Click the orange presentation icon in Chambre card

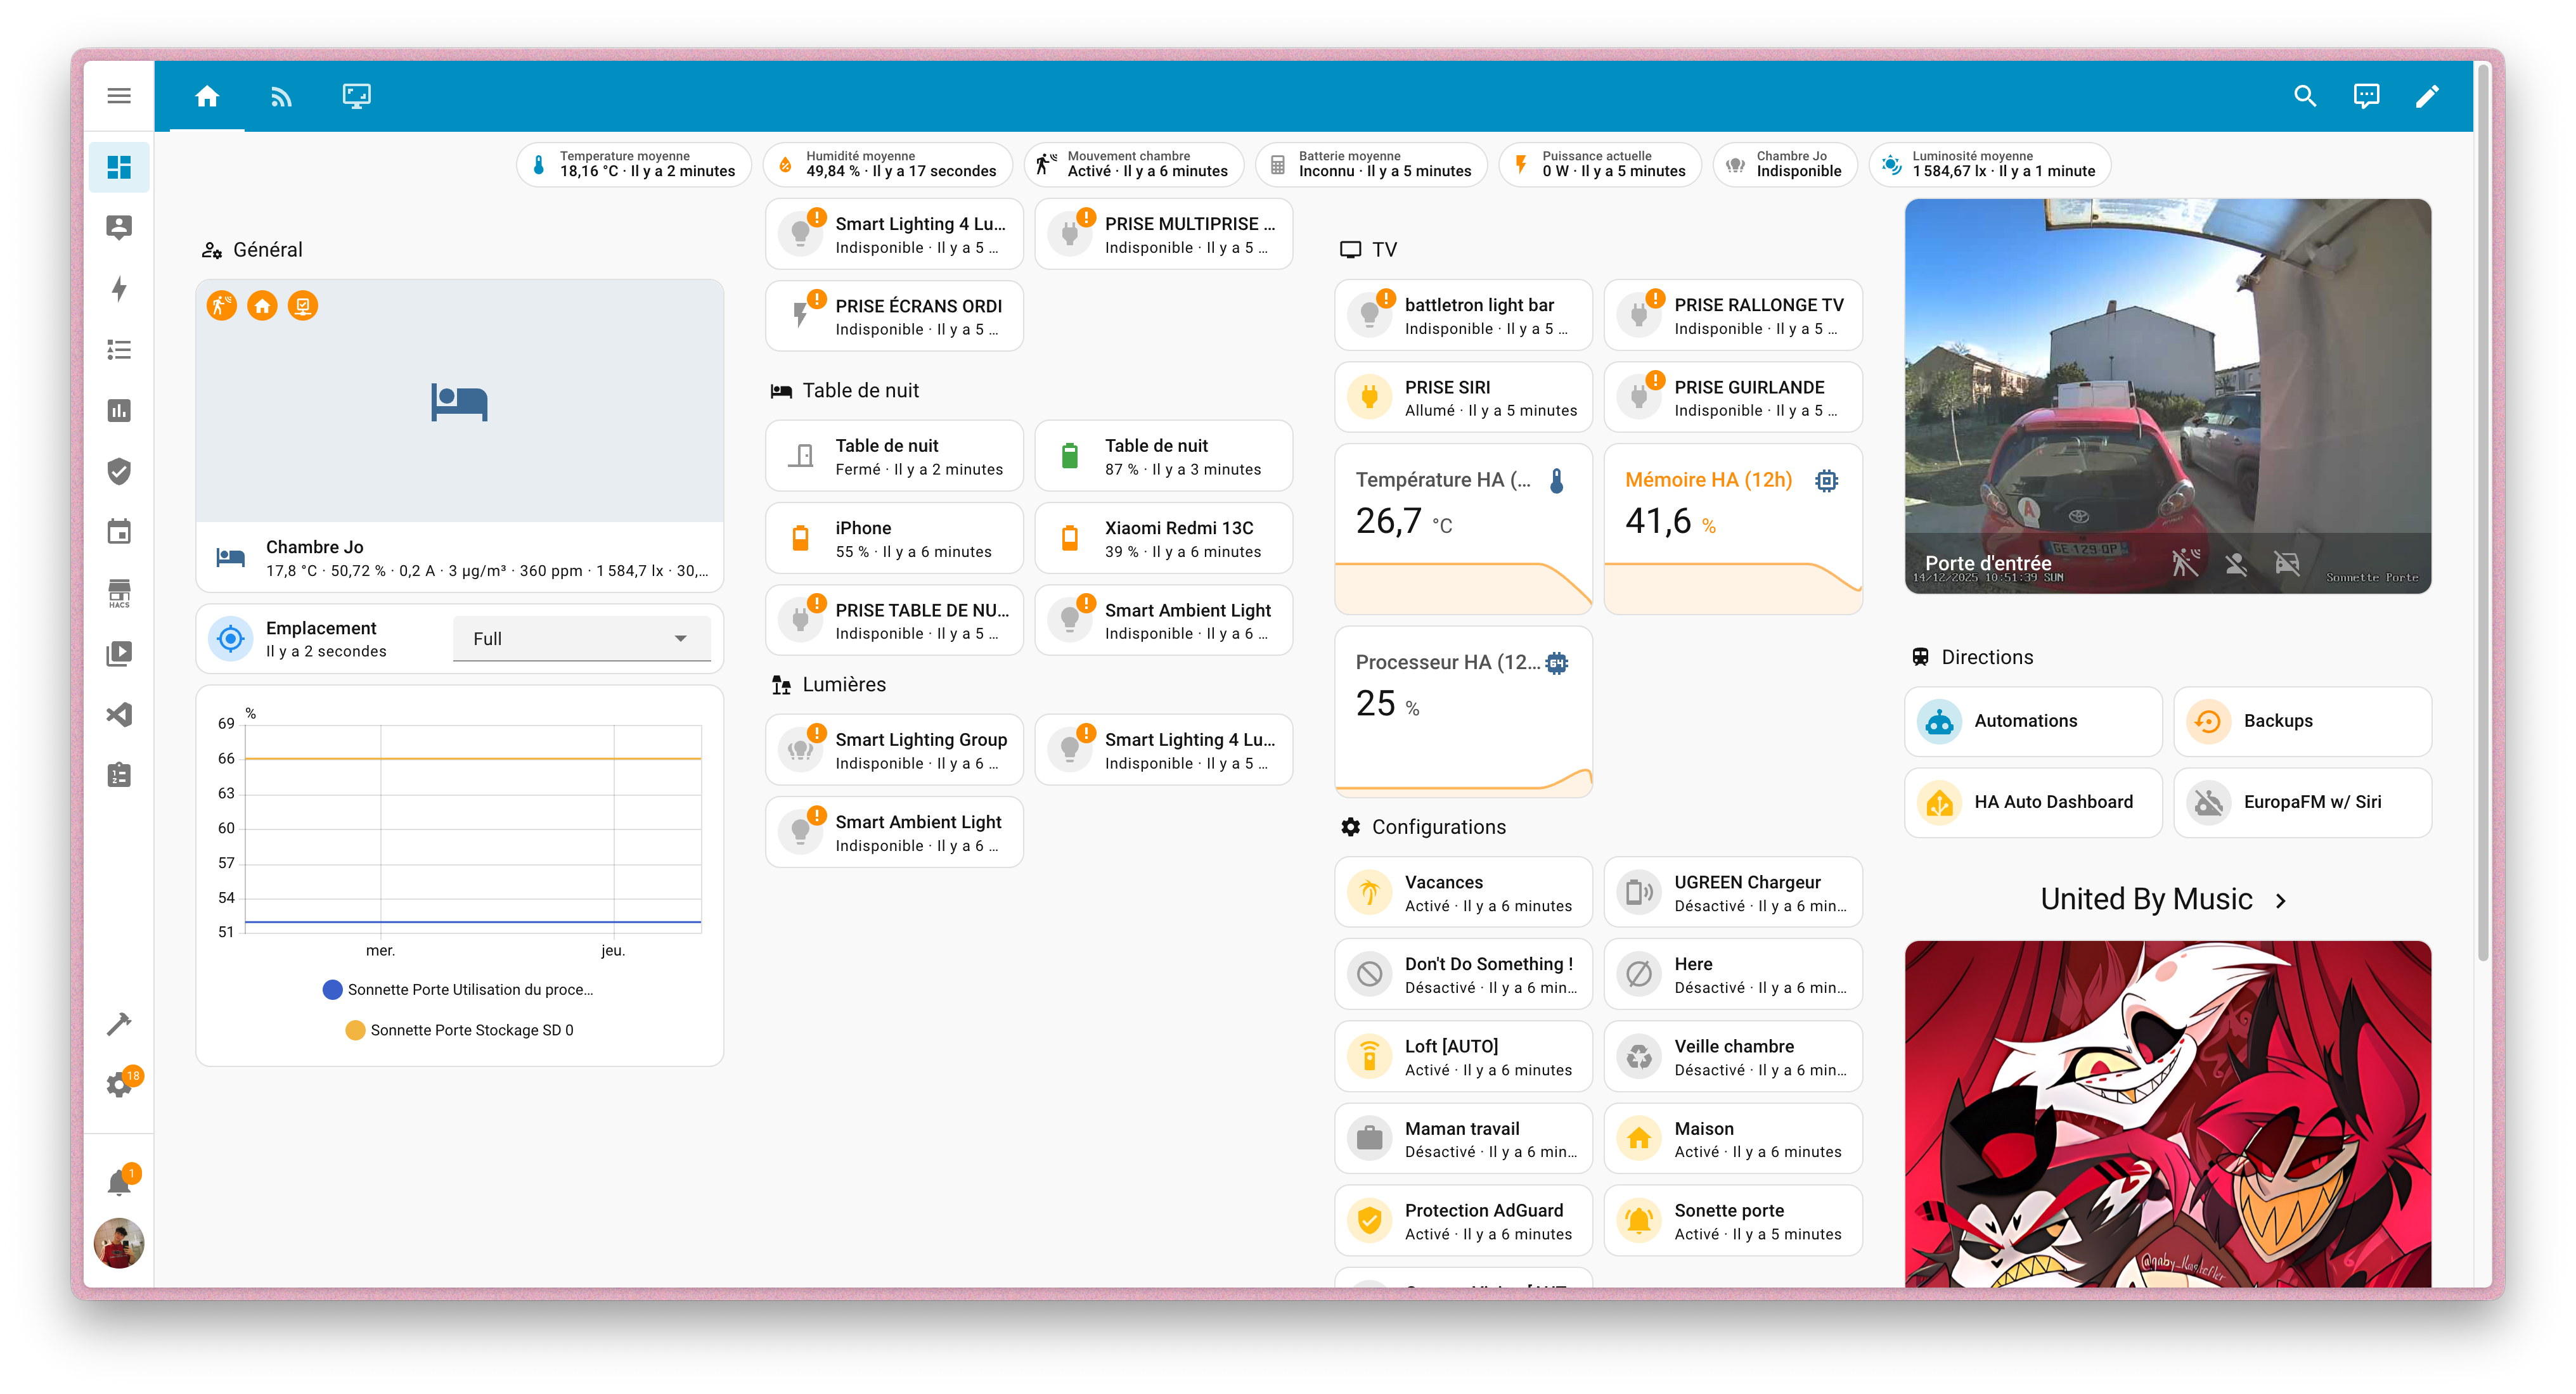point(303,305)
